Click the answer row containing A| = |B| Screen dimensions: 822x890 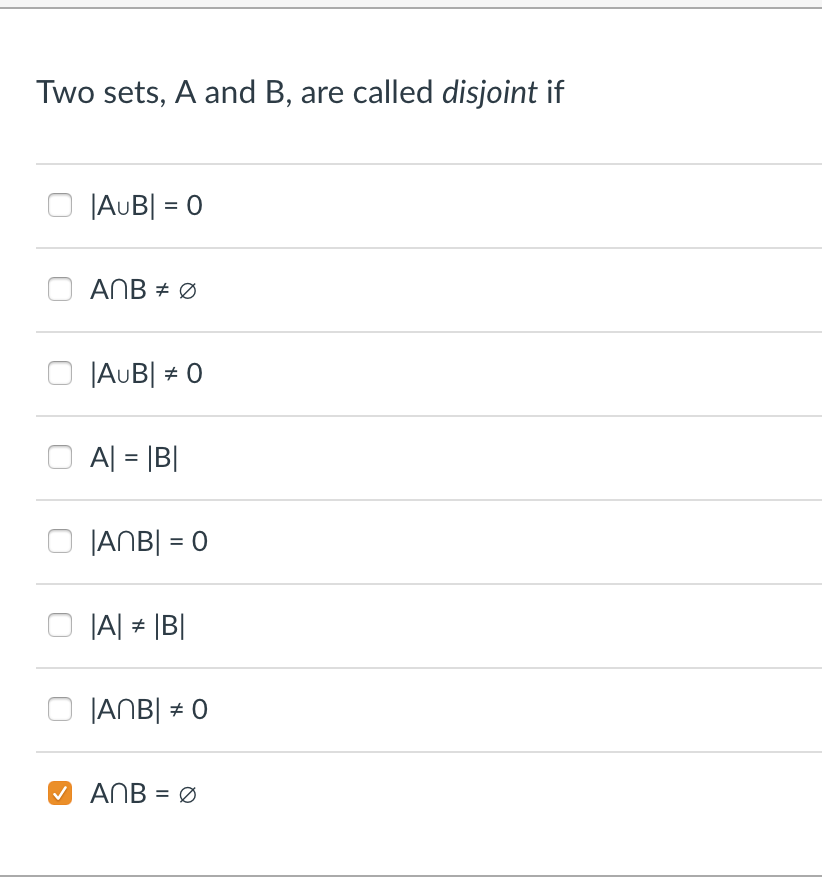pos(400,457)
